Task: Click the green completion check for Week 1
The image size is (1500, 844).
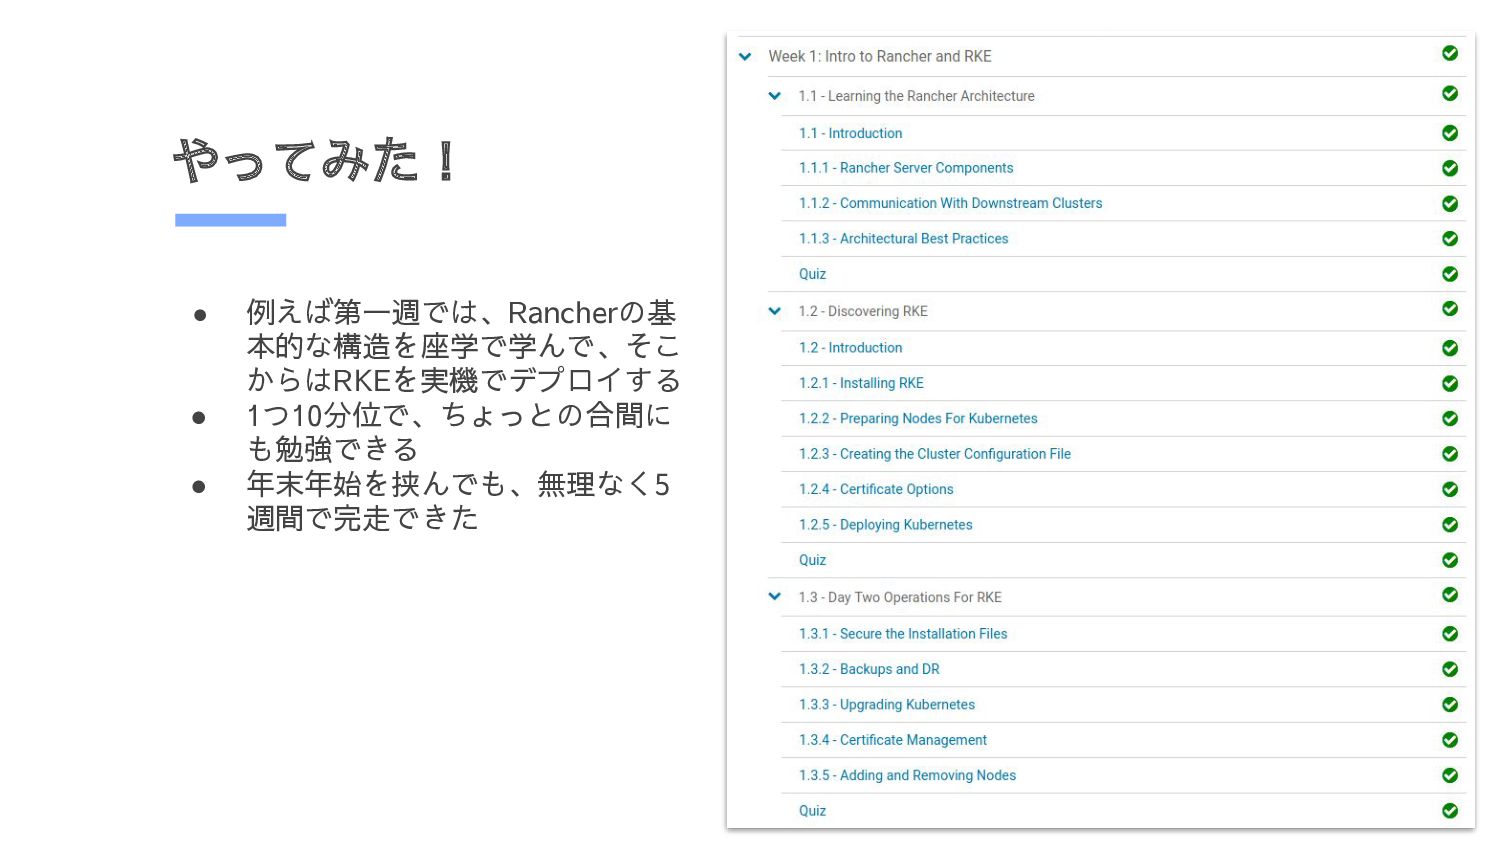Action: tap(1450, 53)
